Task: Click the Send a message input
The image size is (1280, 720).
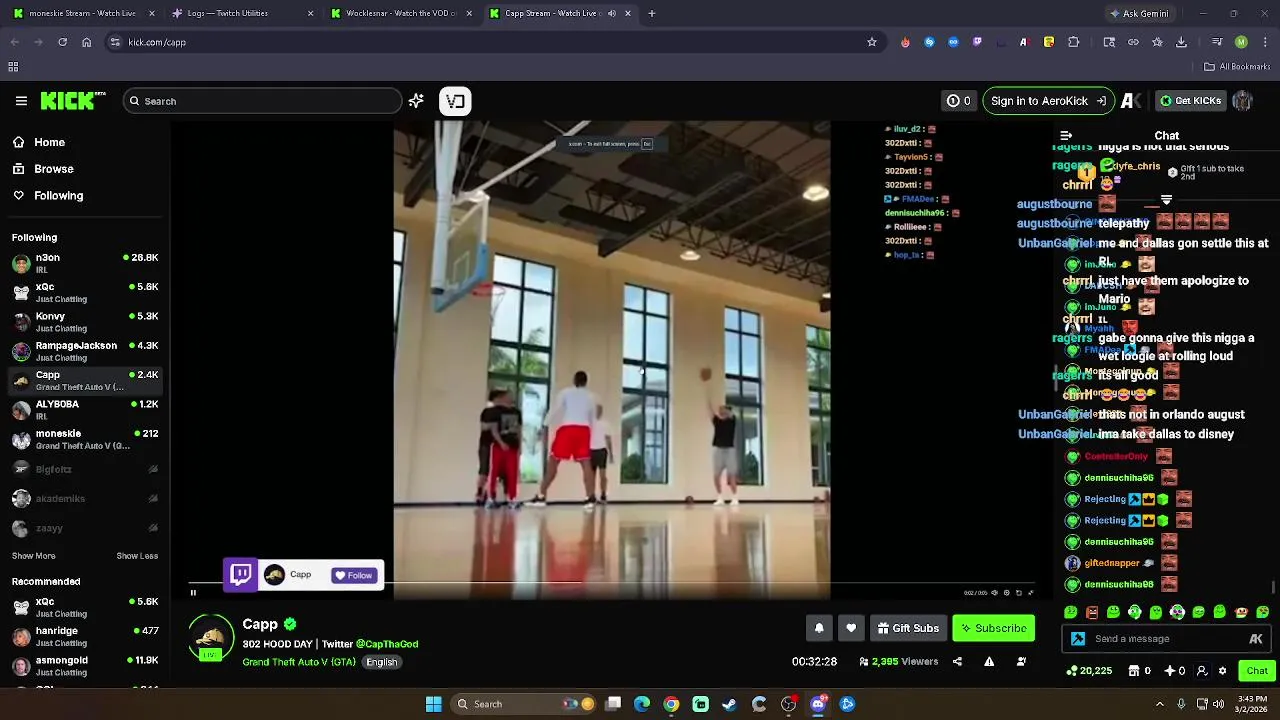Action: click(x=1166, y=639)
